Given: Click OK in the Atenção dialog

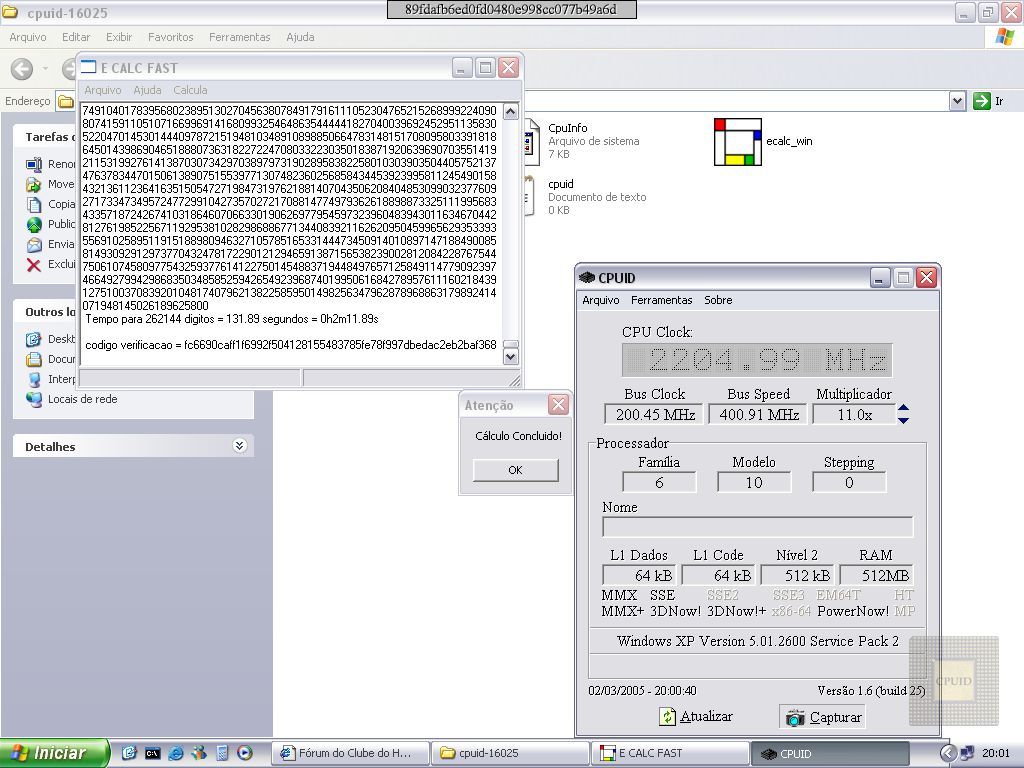Looking at the screenshot, I should click(x=515, y=470).
